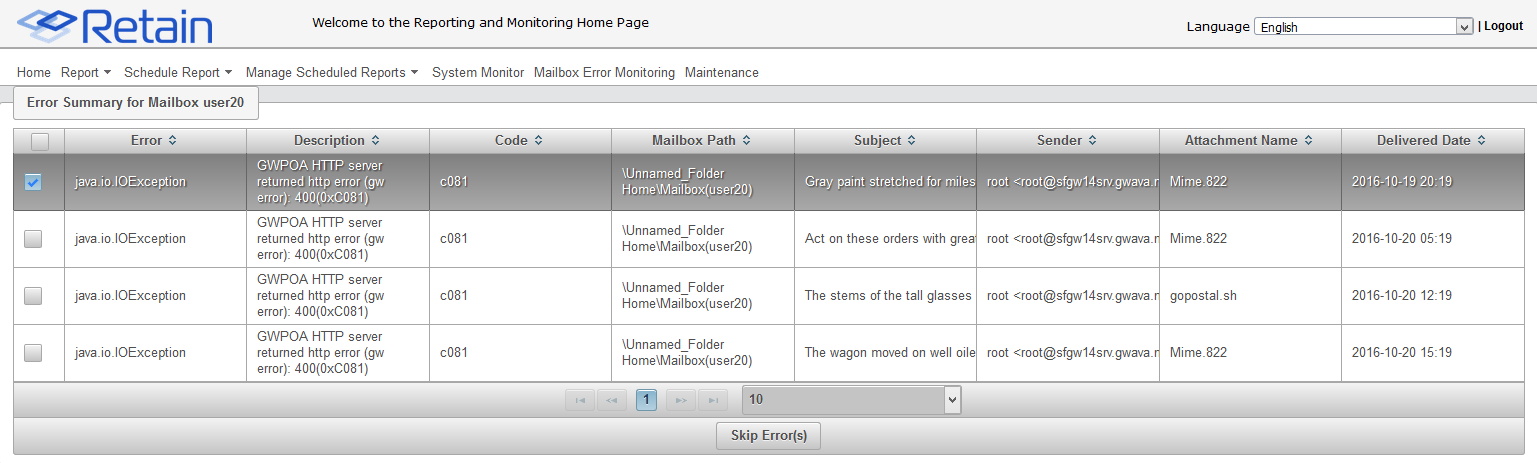Open the rows-per-page dropdown showing 10
The width and height of the screenshot is (1537, 463).
click(851, 400)
